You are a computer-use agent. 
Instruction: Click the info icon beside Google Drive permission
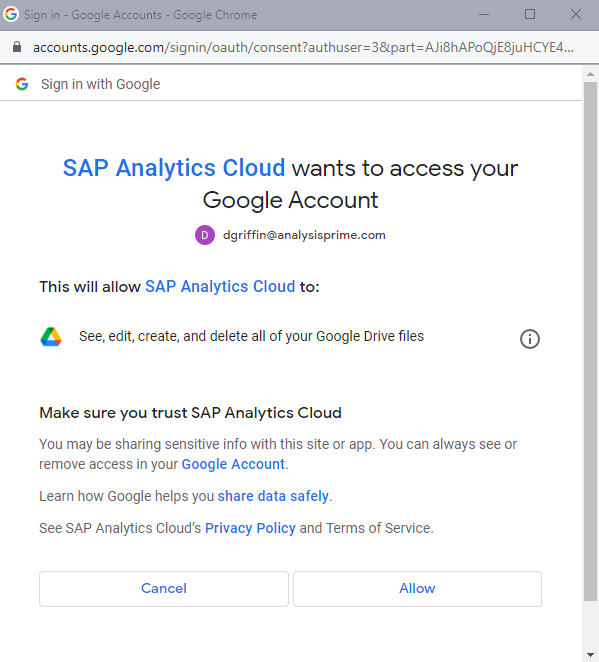[x=529, y=339]
